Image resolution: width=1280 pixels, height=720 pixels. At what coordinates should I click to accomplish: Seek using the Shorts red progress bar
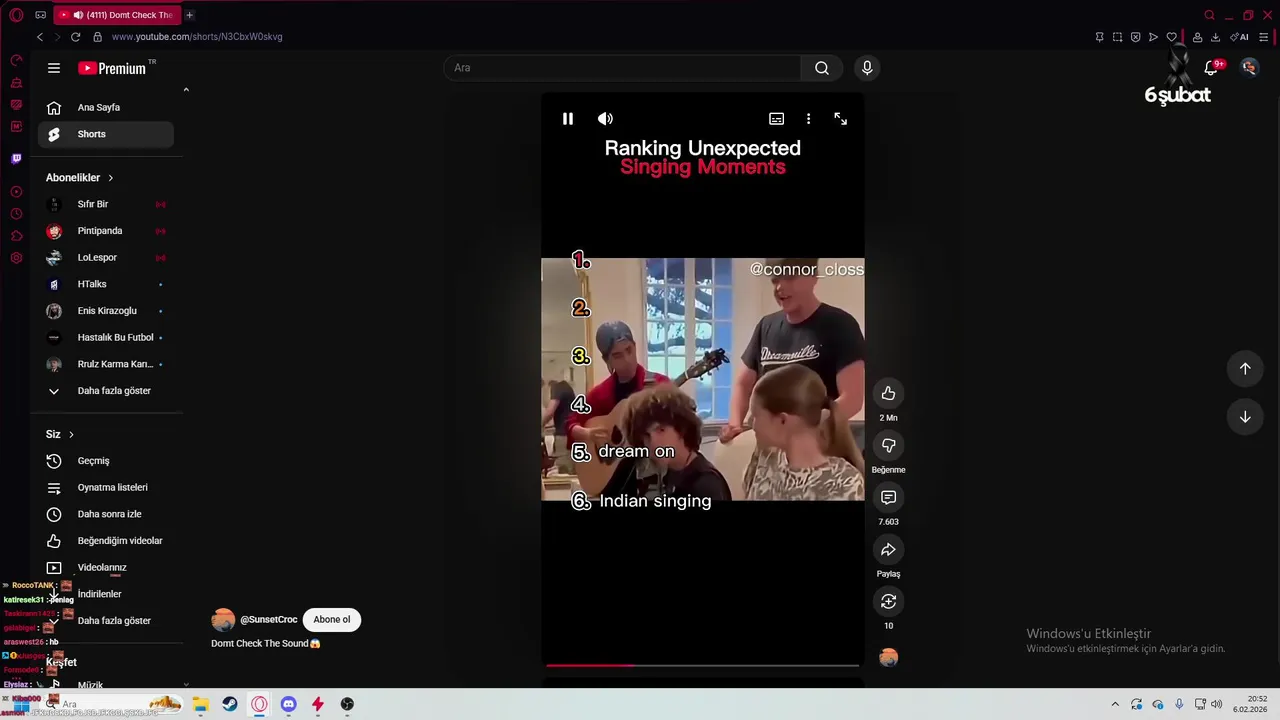702,665
